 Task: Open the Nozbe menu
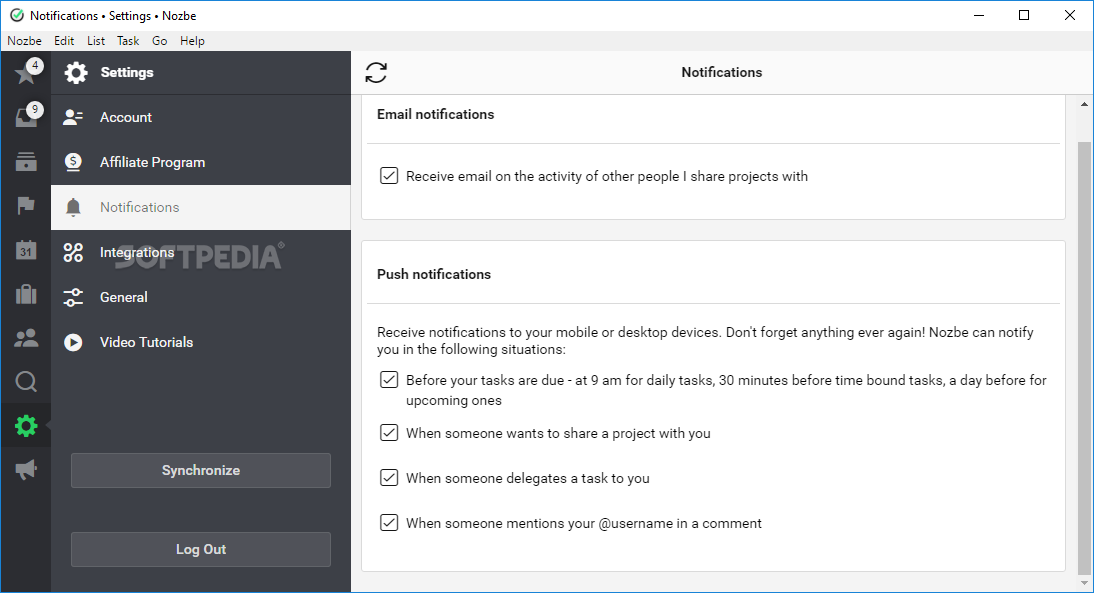click(x=24, y=40)
